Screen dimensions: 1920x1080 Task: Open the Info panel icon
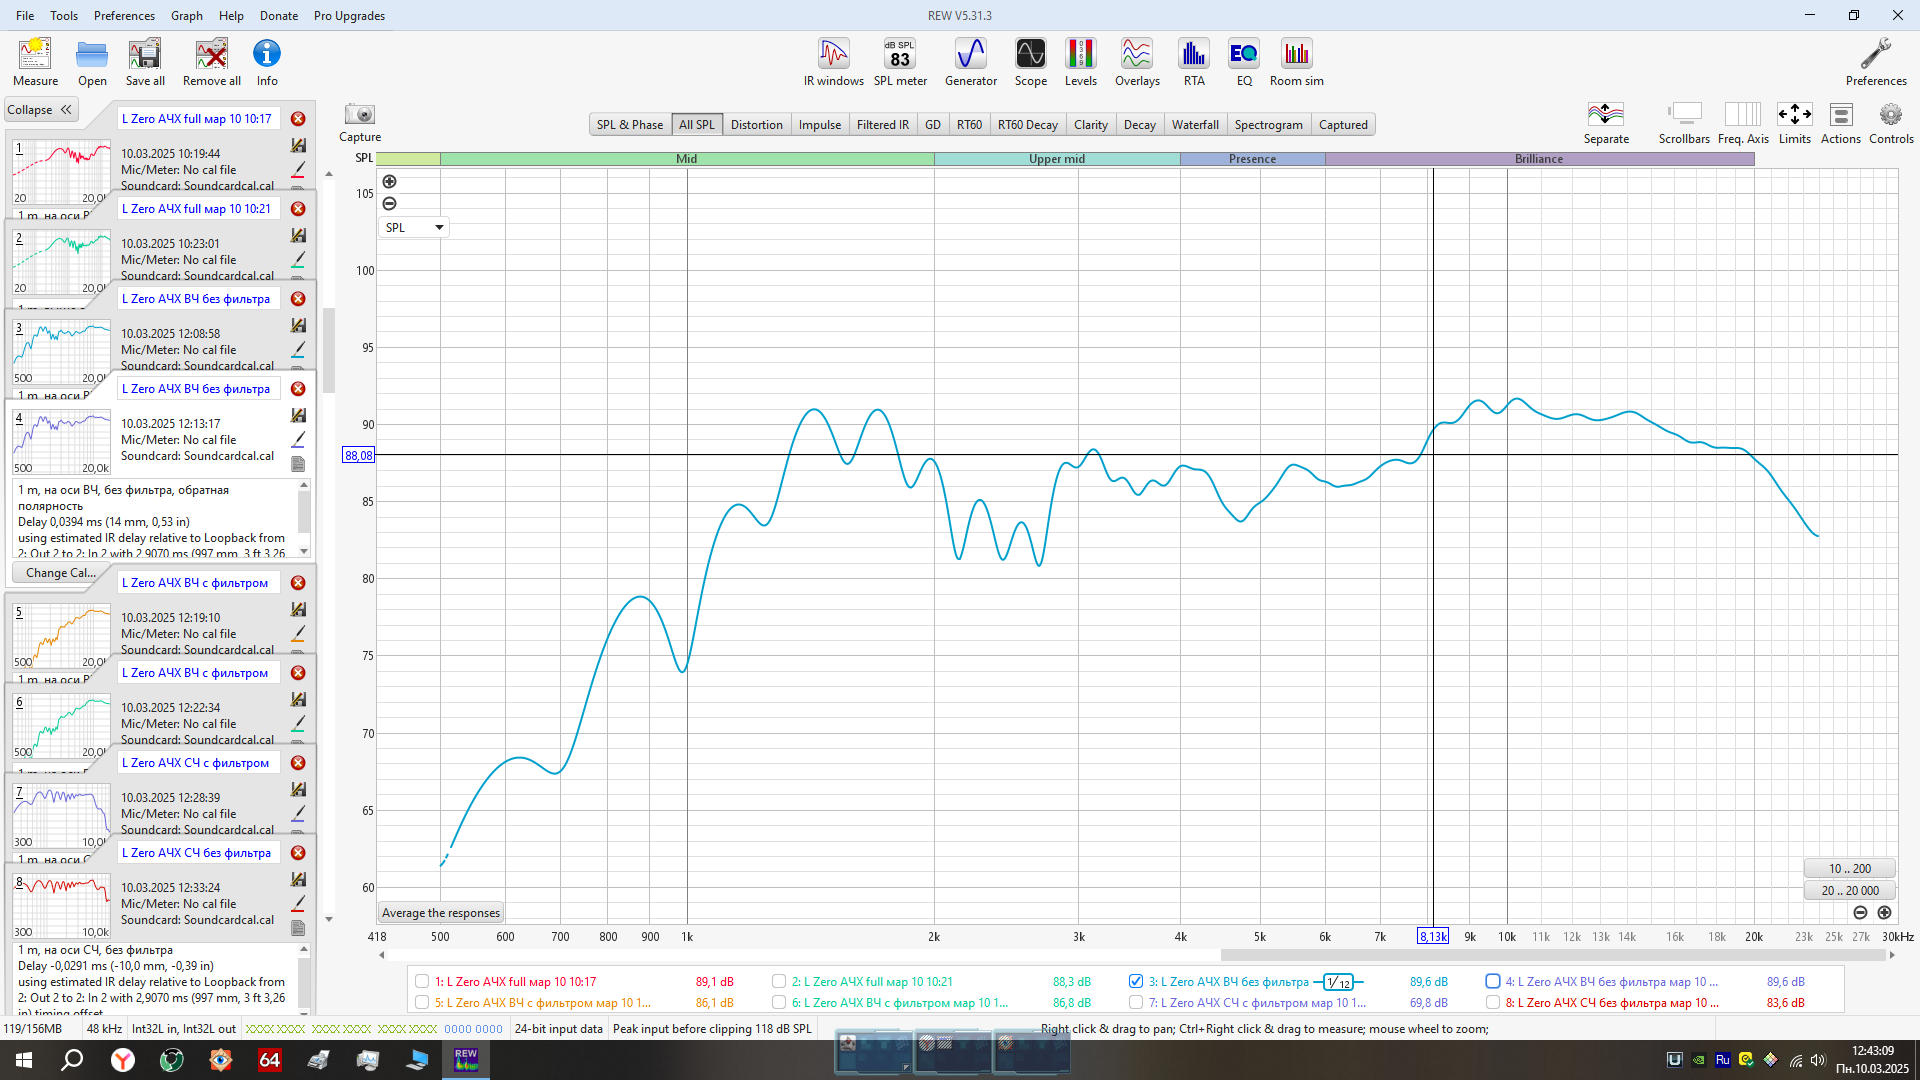(x=267, y=62)
